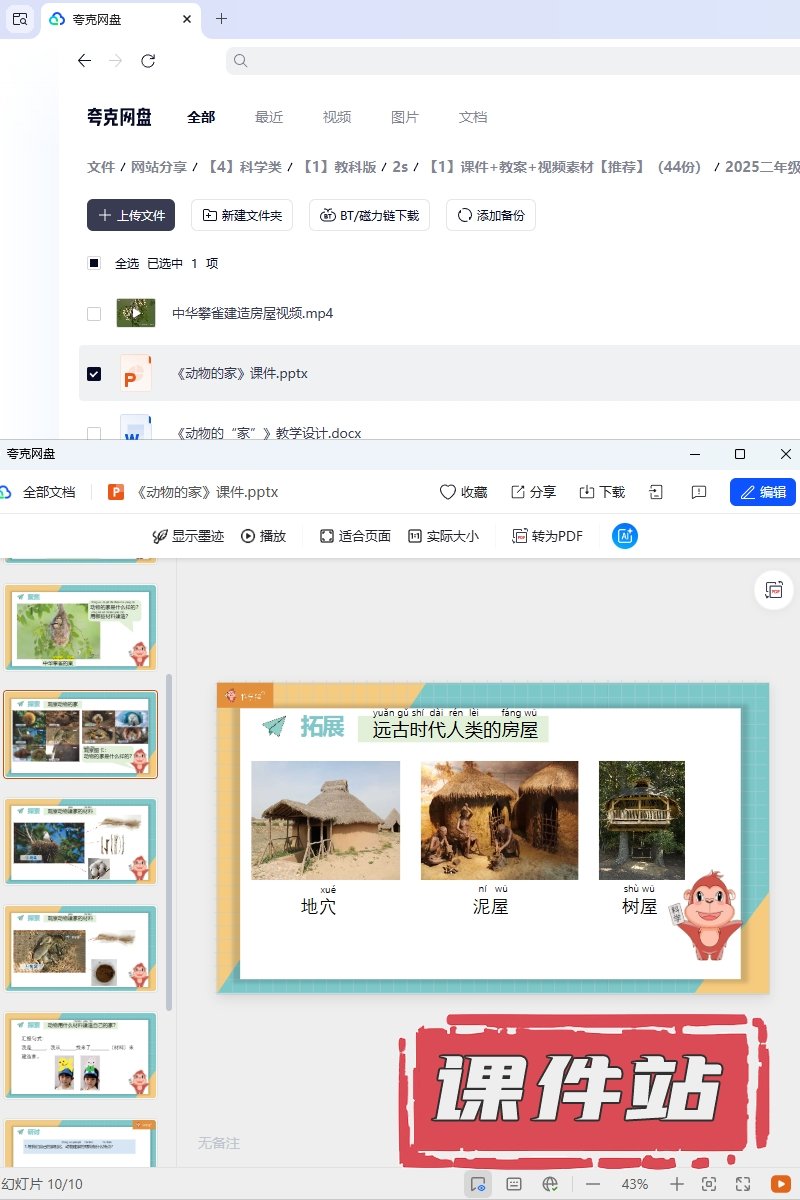
Task: Click the browser address search field
Action: pyautogui.click(x=510, y=61)
